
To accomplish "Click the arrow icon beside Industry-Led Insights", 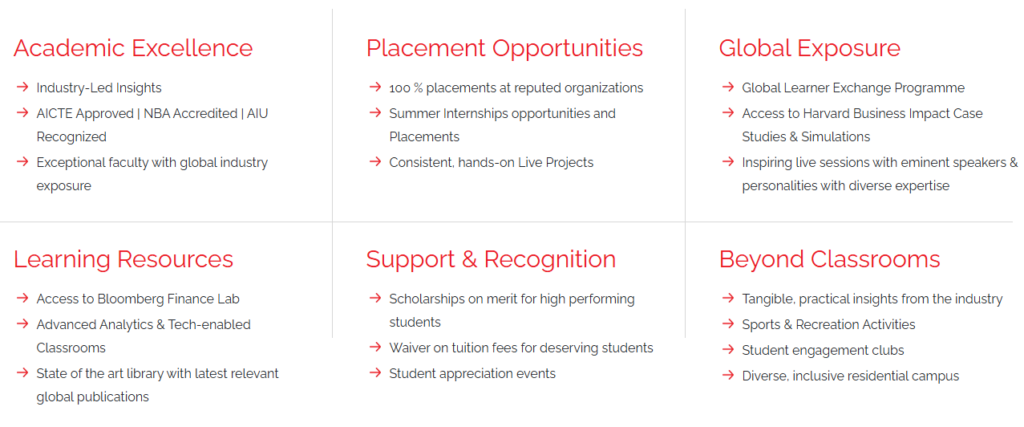I will point(23,86).
